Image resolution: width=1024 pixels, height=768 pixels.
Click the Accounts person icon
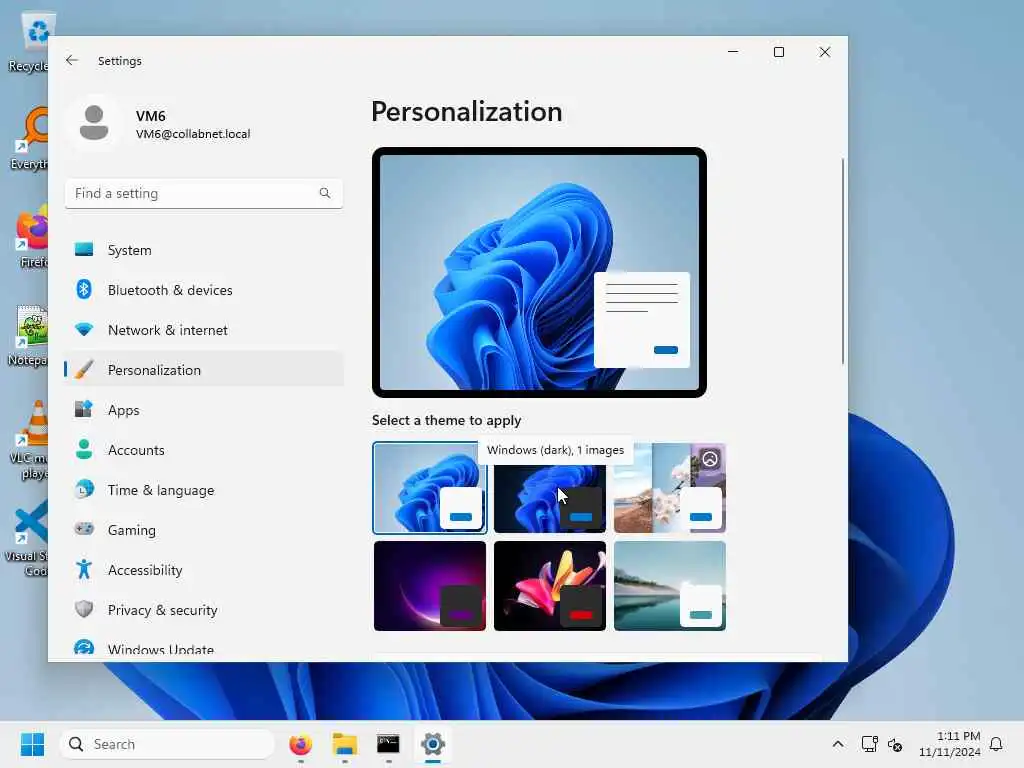coord(84,449)
